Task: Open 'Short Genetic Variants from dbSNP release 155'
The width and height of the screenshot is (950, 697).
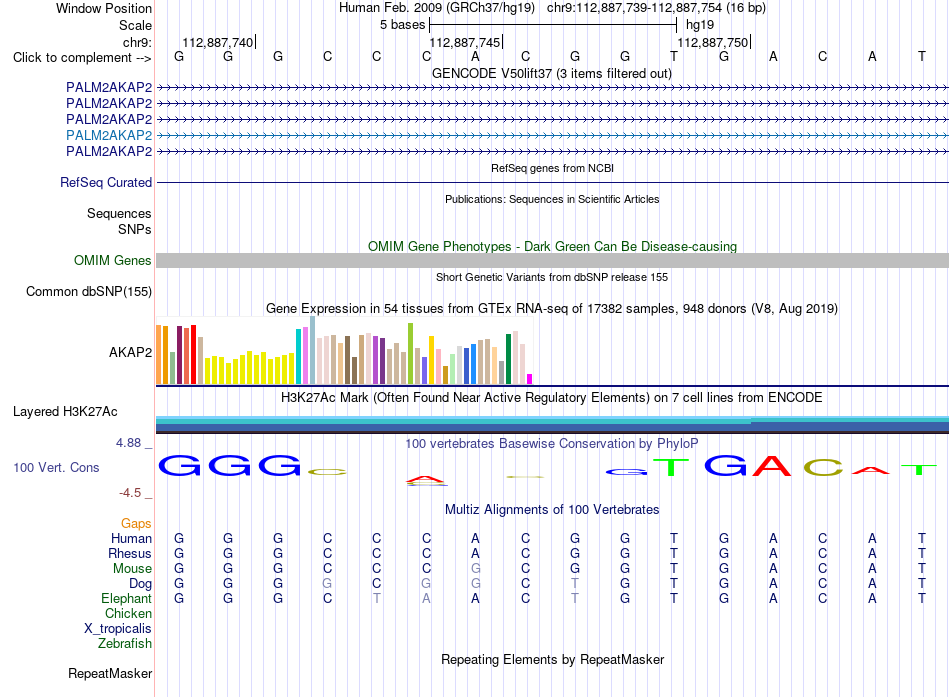Action: 552,277
